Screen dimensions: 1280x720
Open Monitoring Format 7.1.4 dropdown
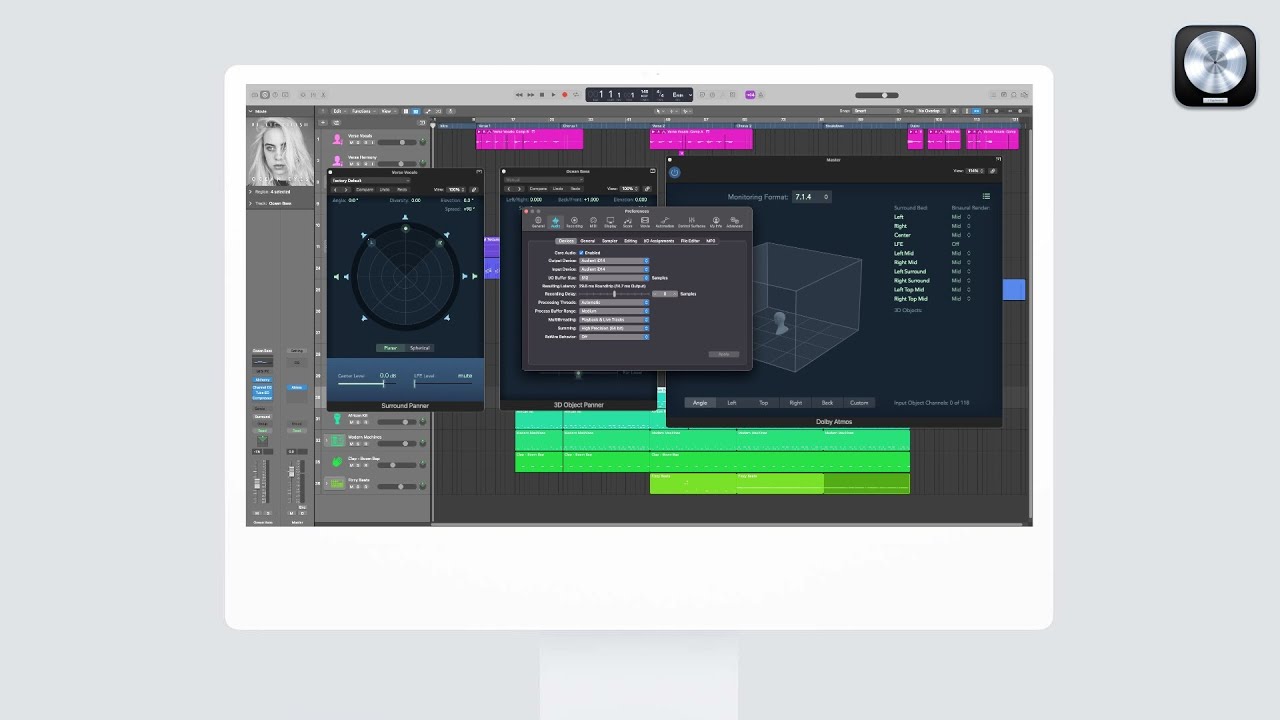pyautogui.click(x=812, y=197)
